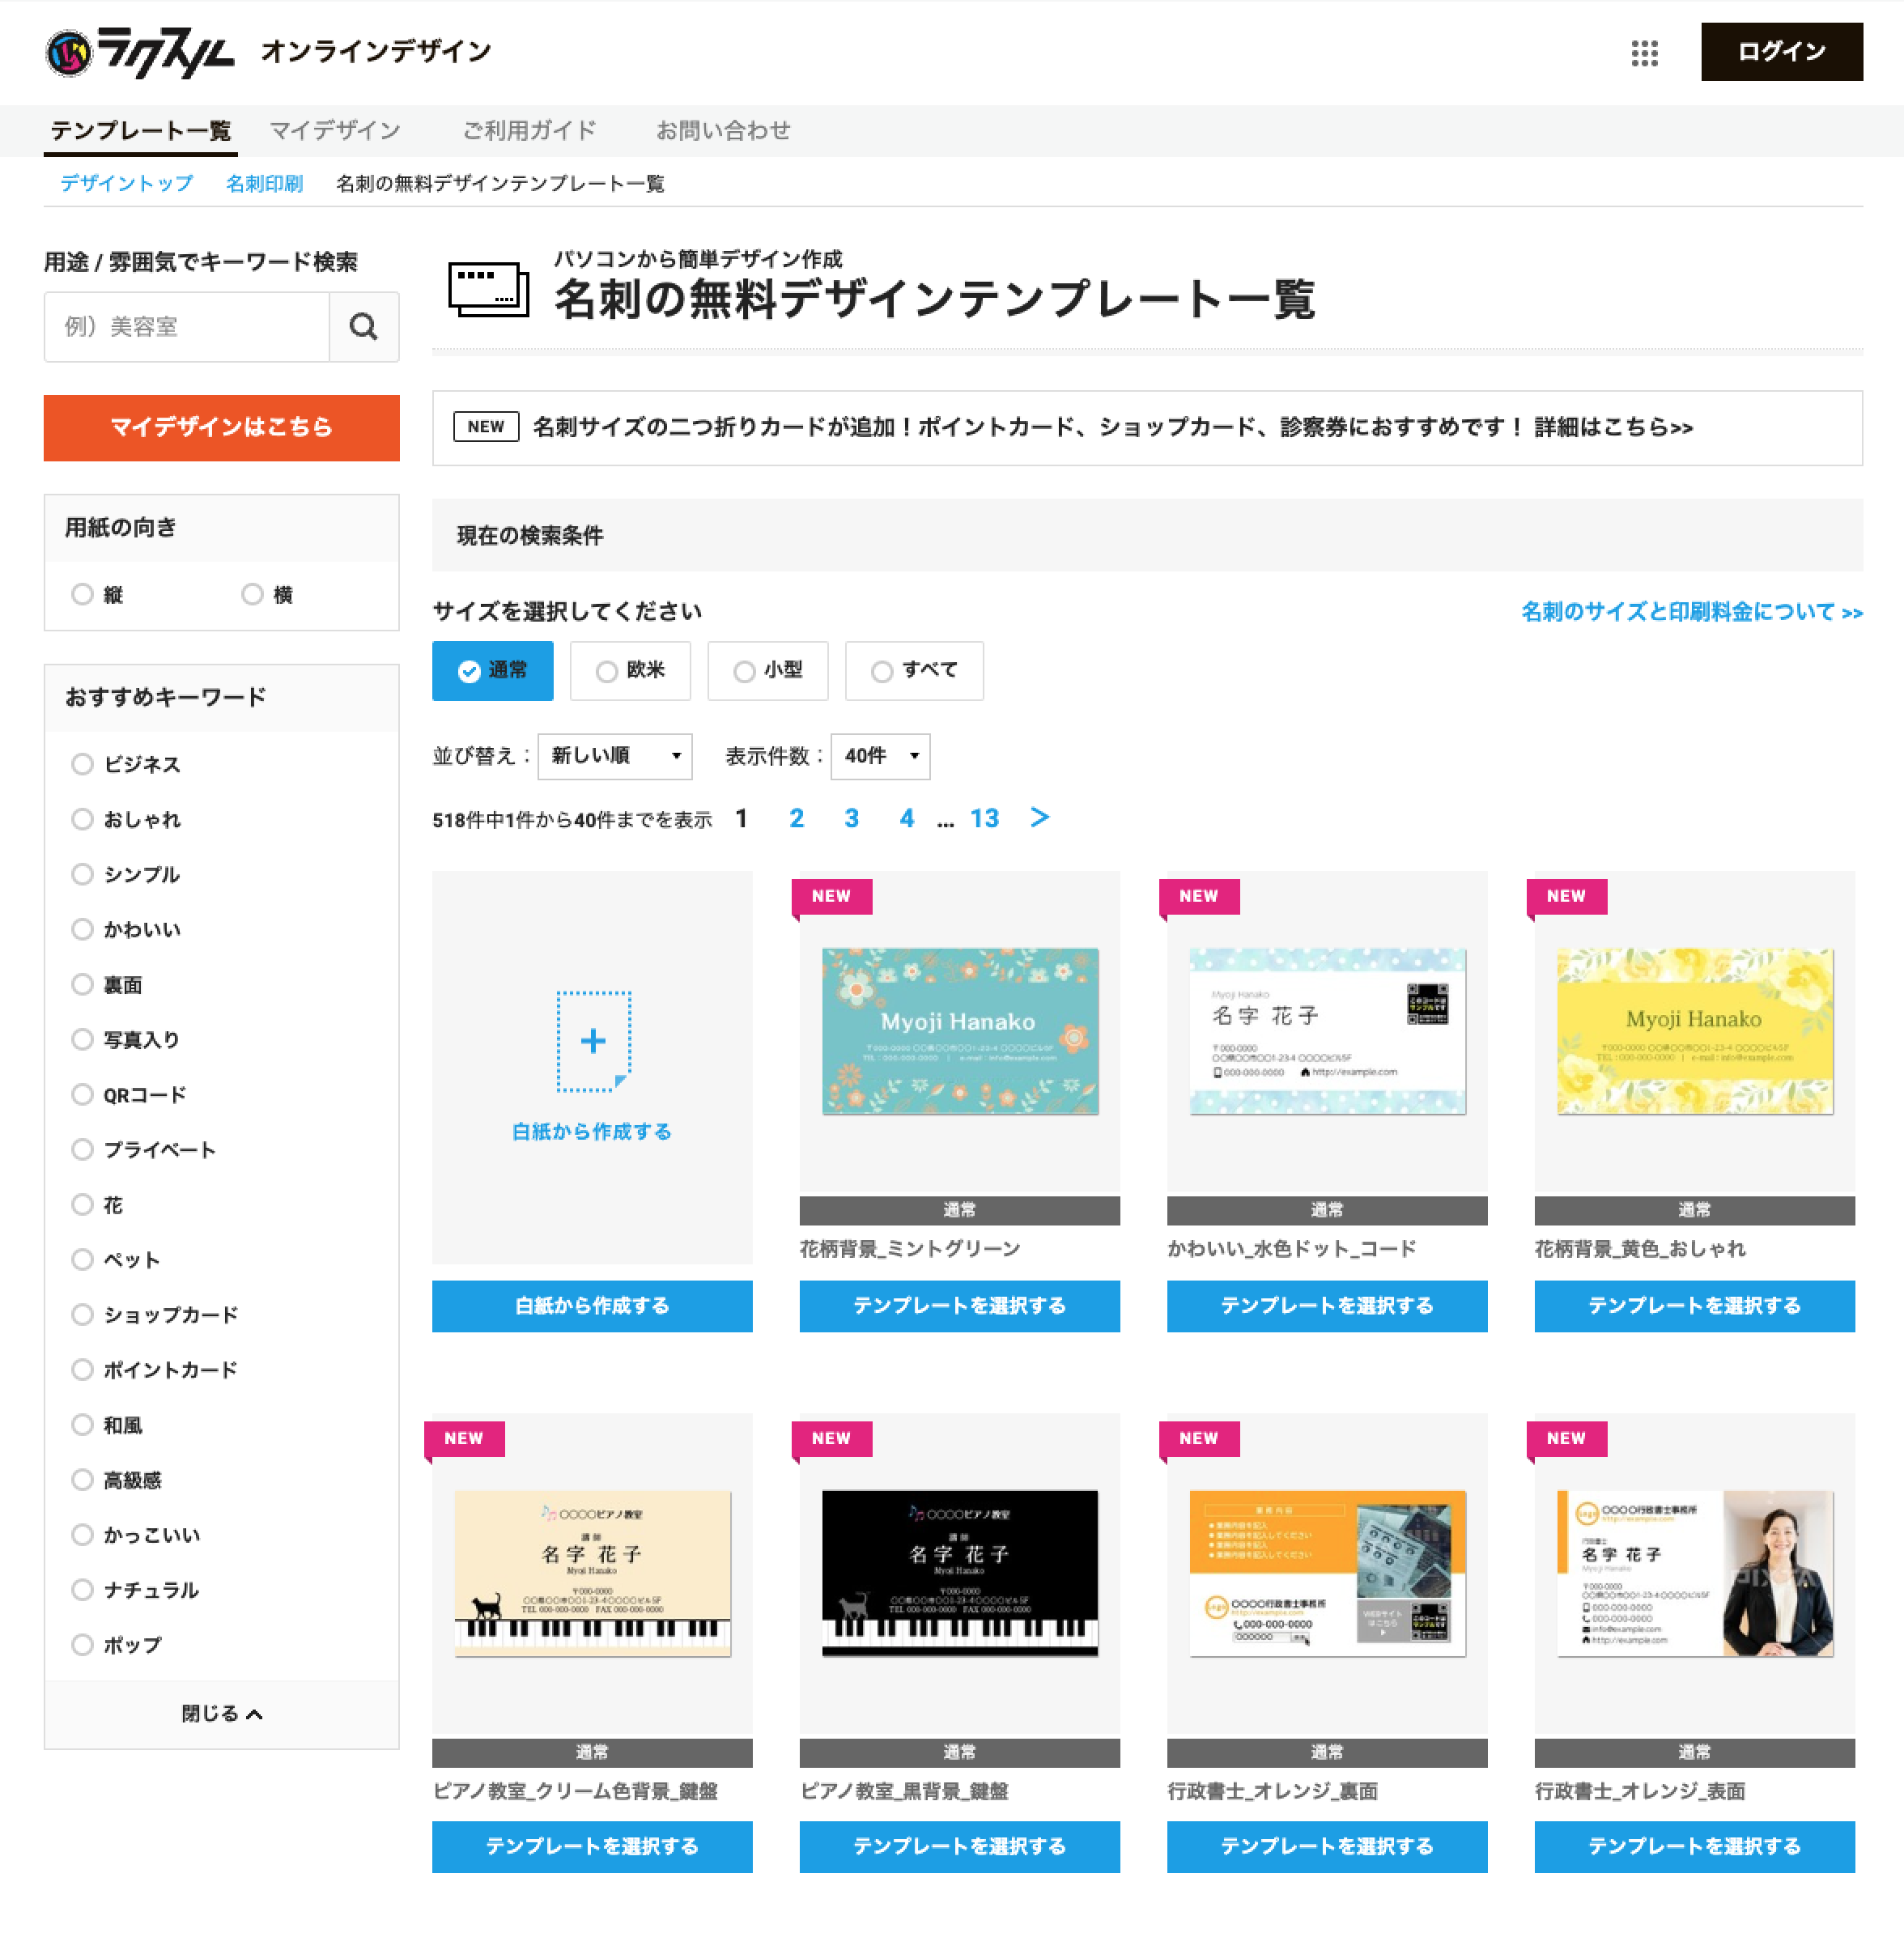Click the search magnifier icon
Image resolution: width=1904 pixels, height=1954 pixels.
point(363,327)
